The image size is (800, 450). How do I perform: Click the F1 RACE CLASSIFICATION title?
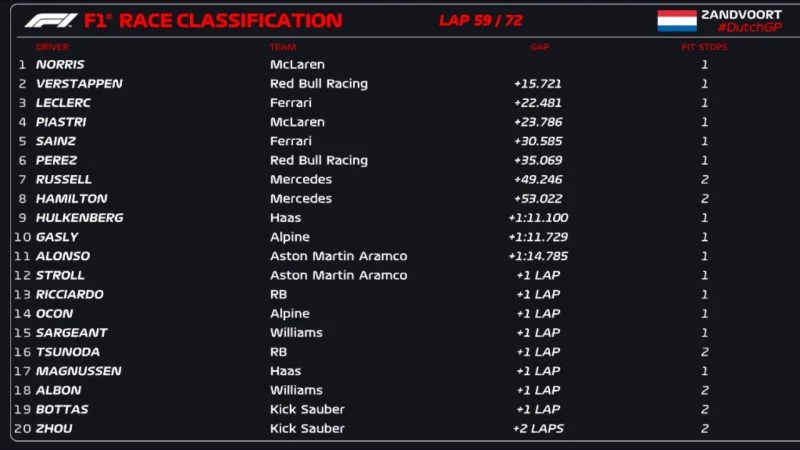click(213, 21)
